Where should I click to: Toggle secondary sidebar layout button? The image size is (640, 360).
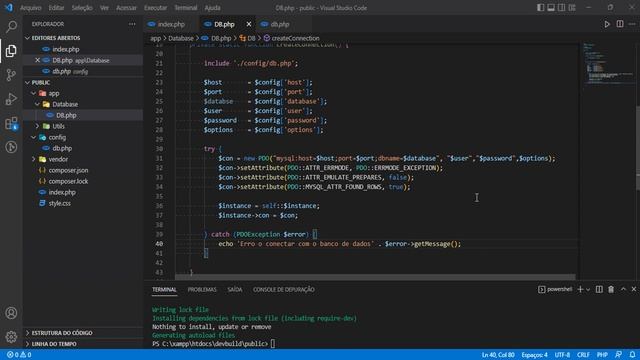click(x=562, y=8)
